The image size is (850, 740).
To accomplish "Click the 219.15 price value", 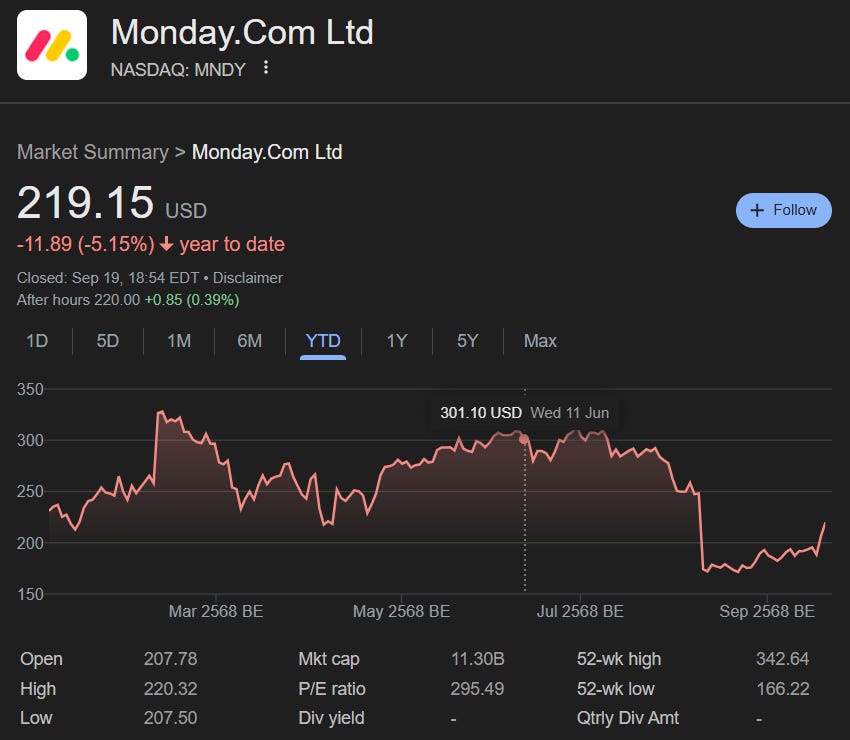I will click(x=86, y=203).
